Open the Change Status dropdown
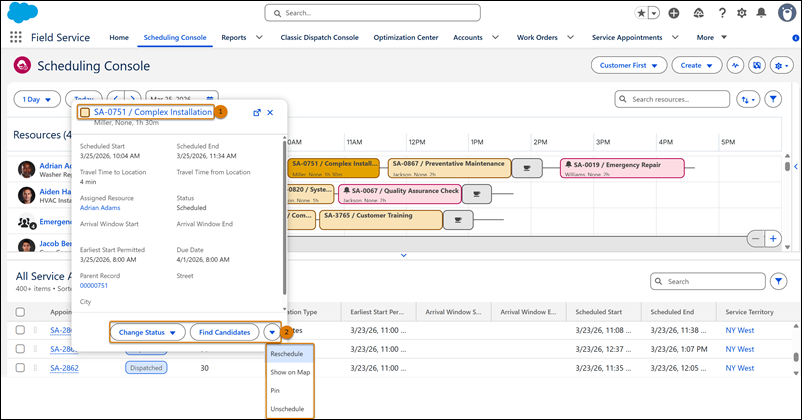 (147, 332)
